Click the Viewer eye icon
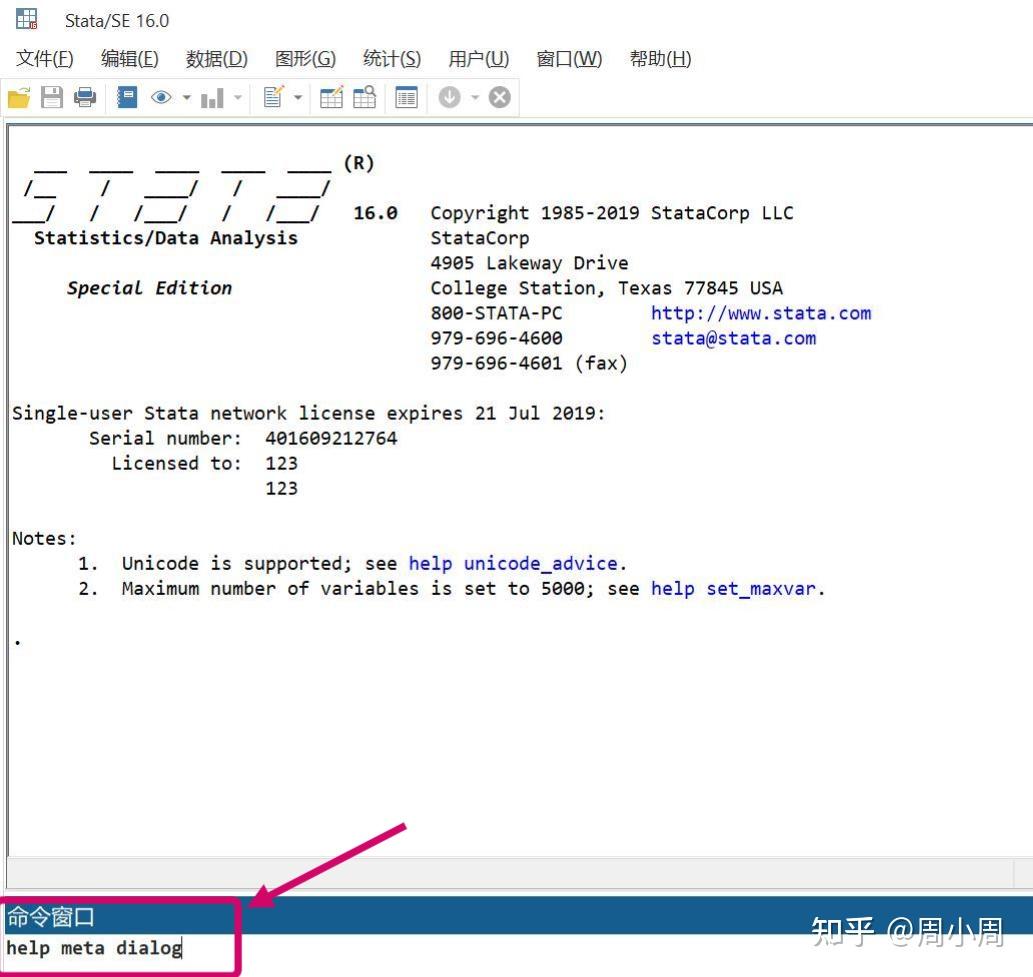The width and height of the screenshot is (1033, 977). (x=161, y=98)
